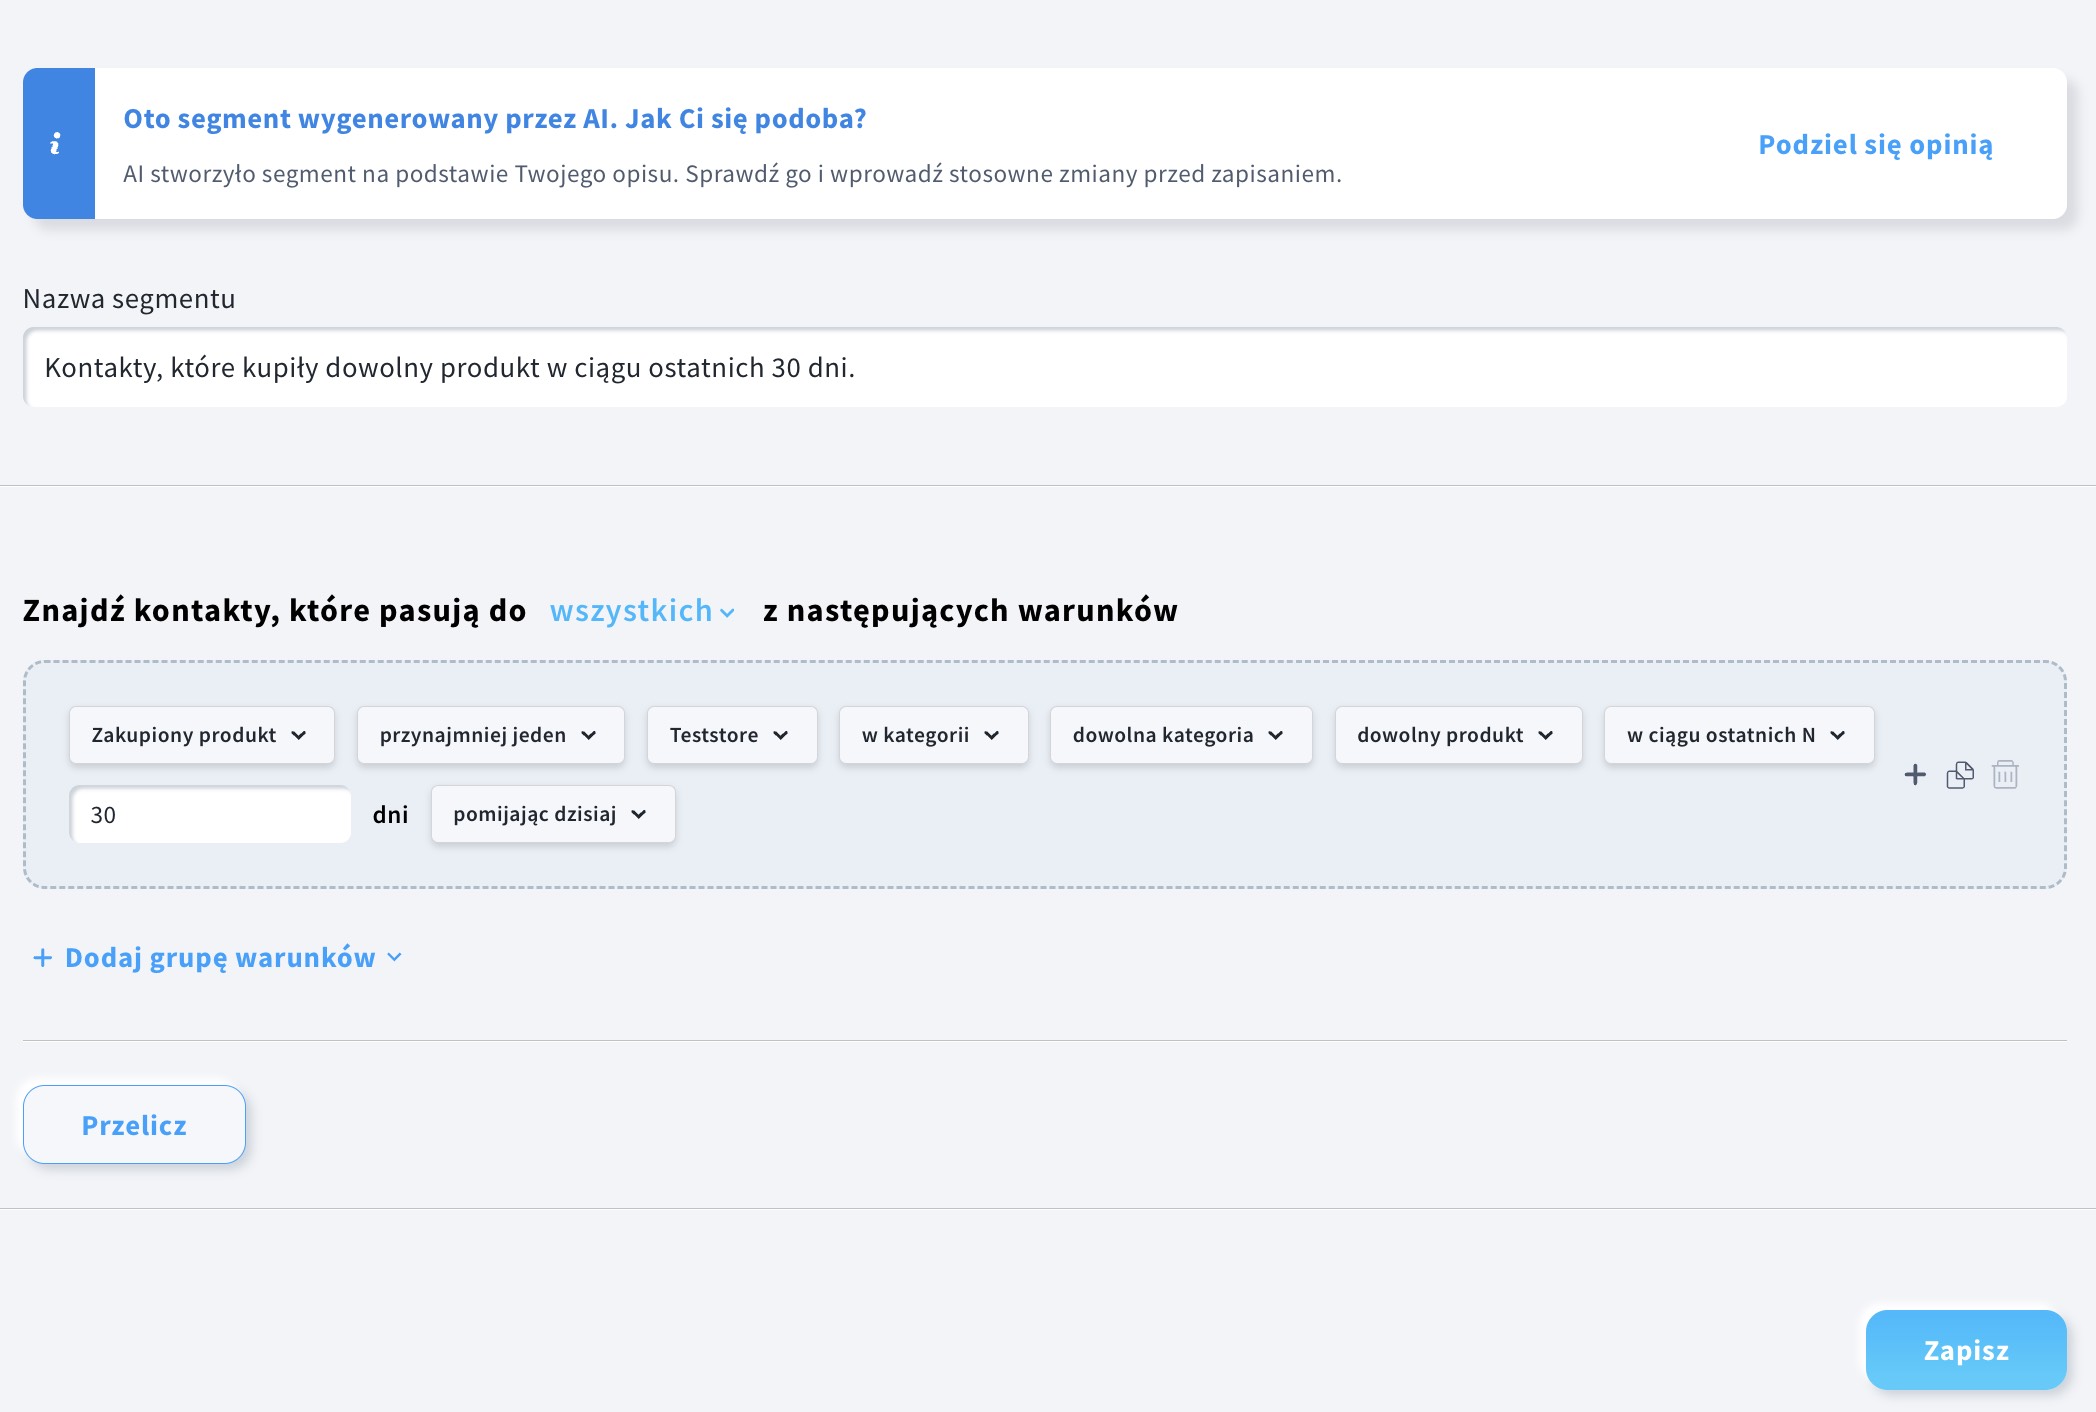Click plus icon beside Dodaj grupę warunków
Screen dimensions: 2096x1412
click(x=42, y=958)
